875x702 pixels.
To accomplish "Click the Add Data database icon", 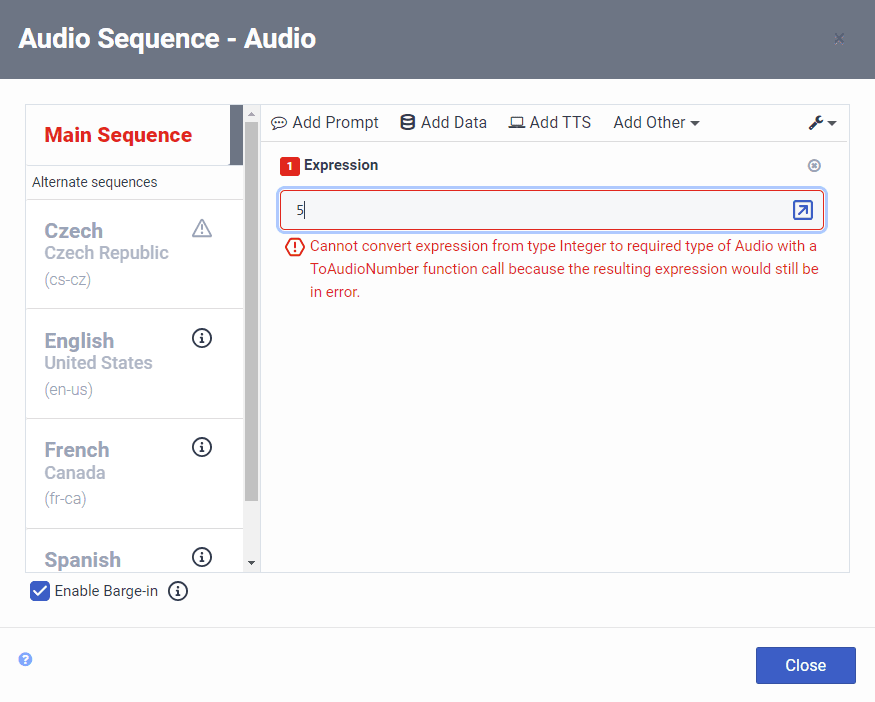I will [x=407, y=123].
